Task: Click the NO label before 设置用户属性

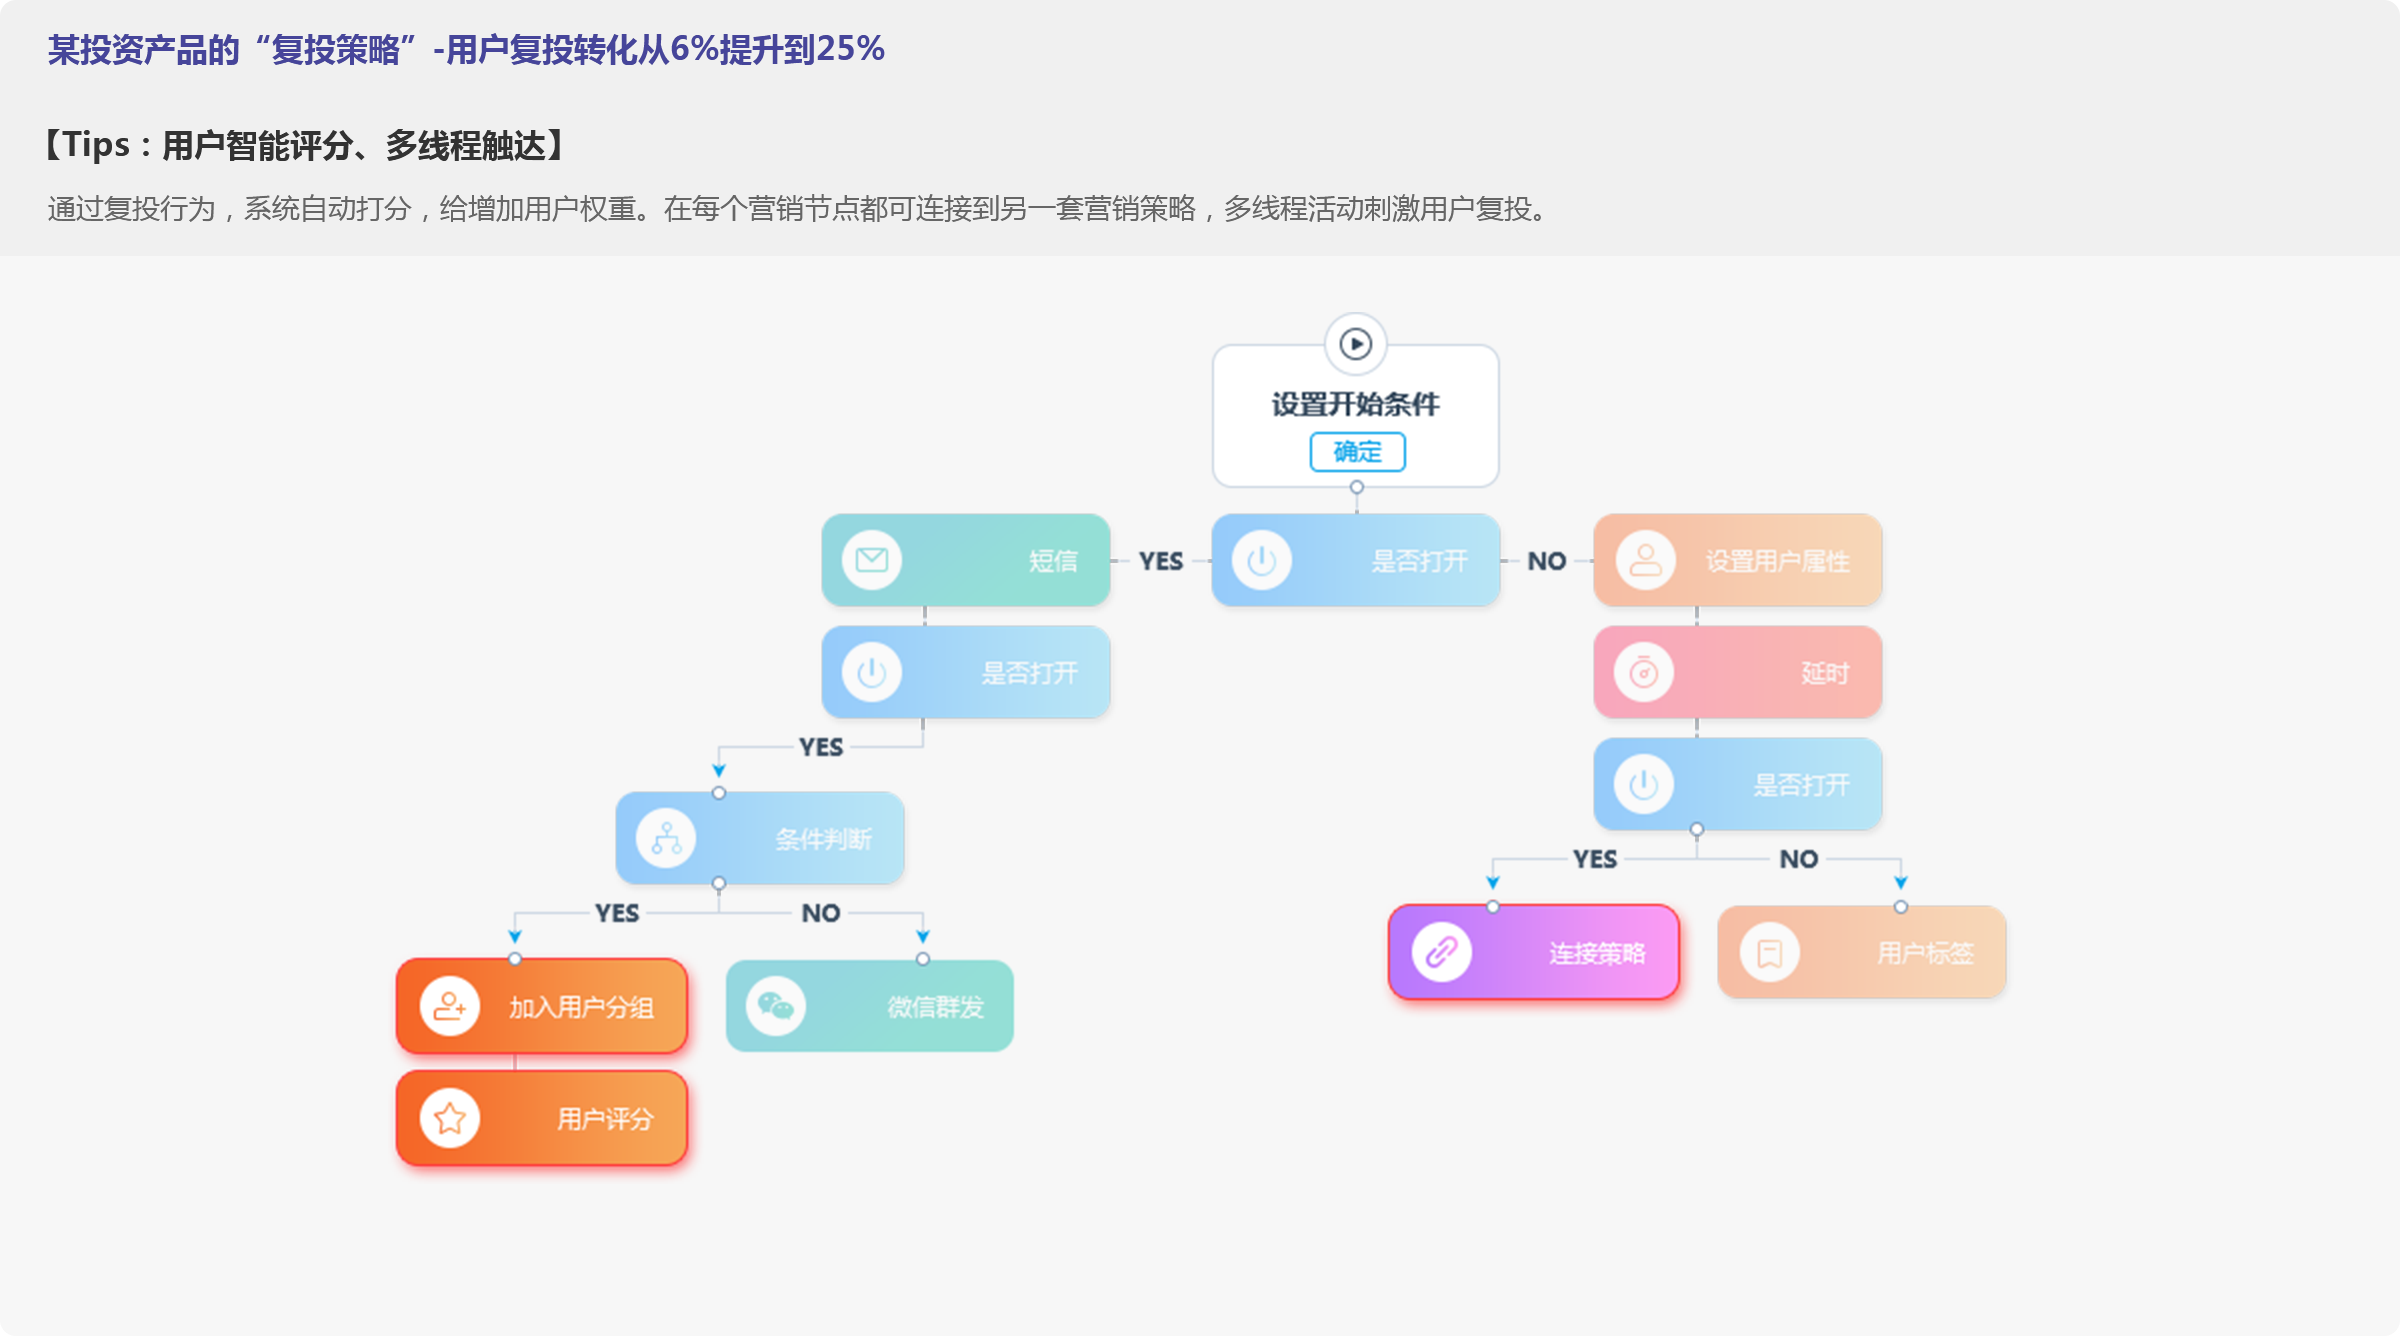Action: [1547, 561]
